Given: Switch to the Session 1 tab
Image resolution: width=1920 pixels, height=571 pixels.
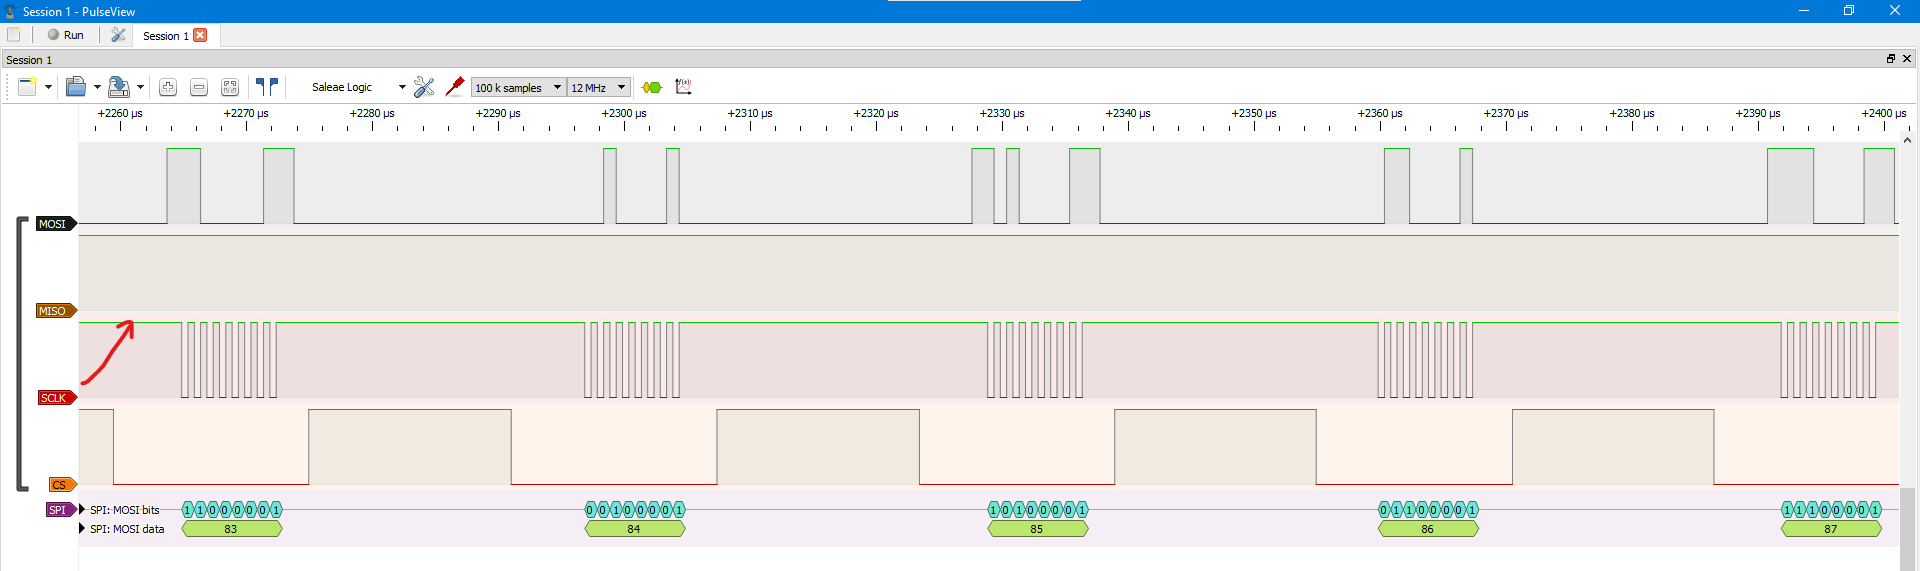Looking at the screenshot, I should 165,36.
